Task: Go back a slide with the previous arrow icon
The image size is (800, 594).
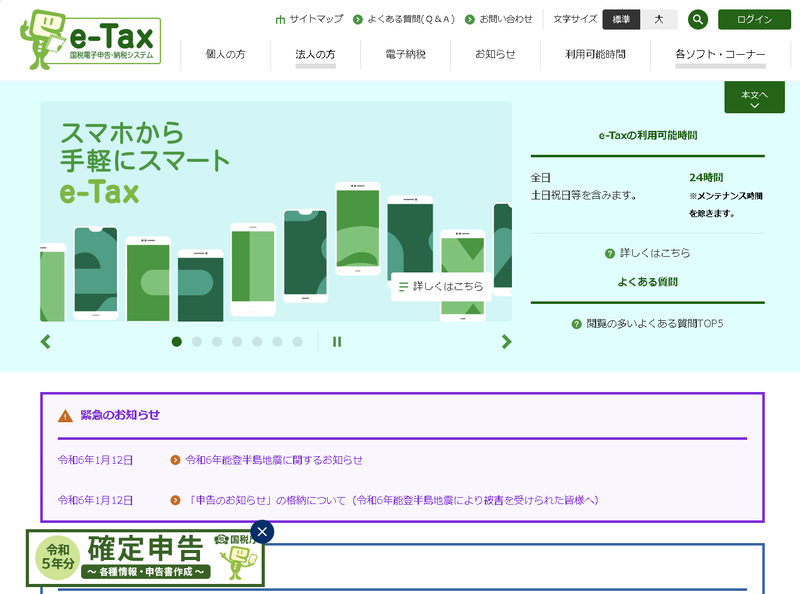Action: (45, 341)
